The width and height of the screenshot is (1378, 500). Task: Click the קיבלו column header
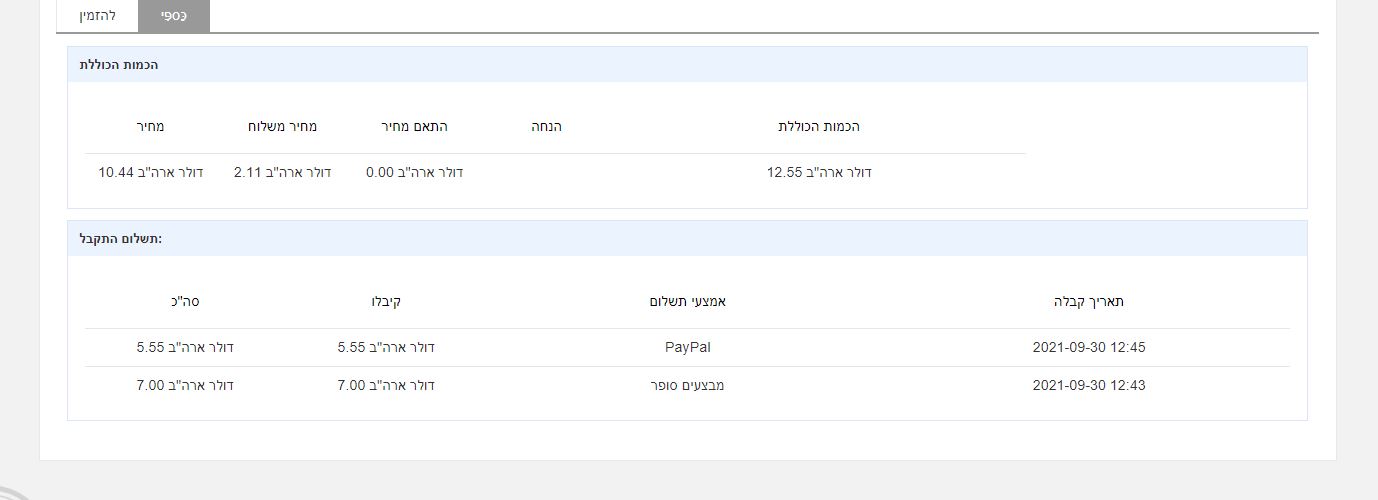click(385, 302)
